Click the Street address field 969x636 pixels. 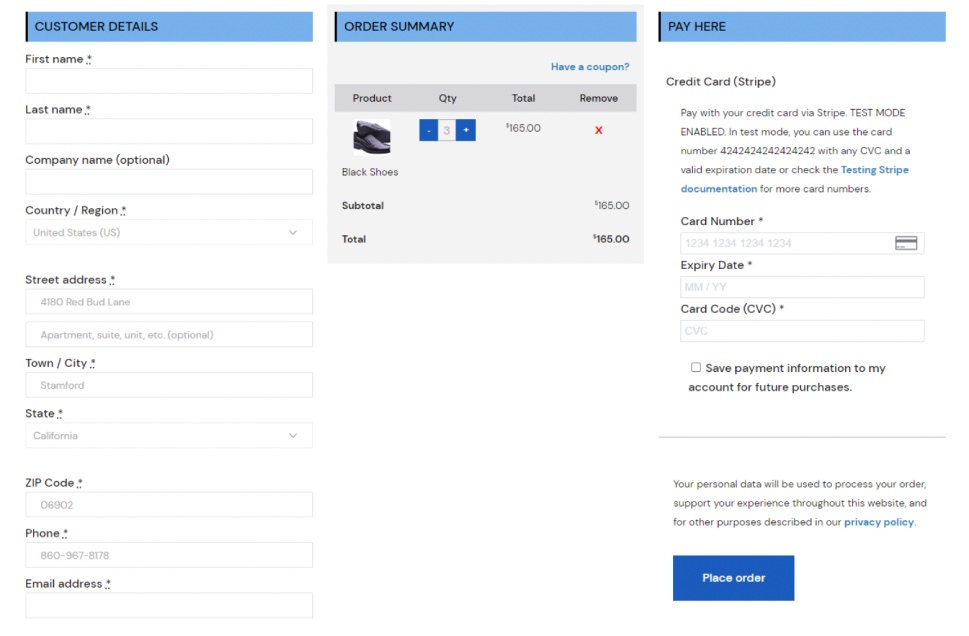(x=168, y=302)
